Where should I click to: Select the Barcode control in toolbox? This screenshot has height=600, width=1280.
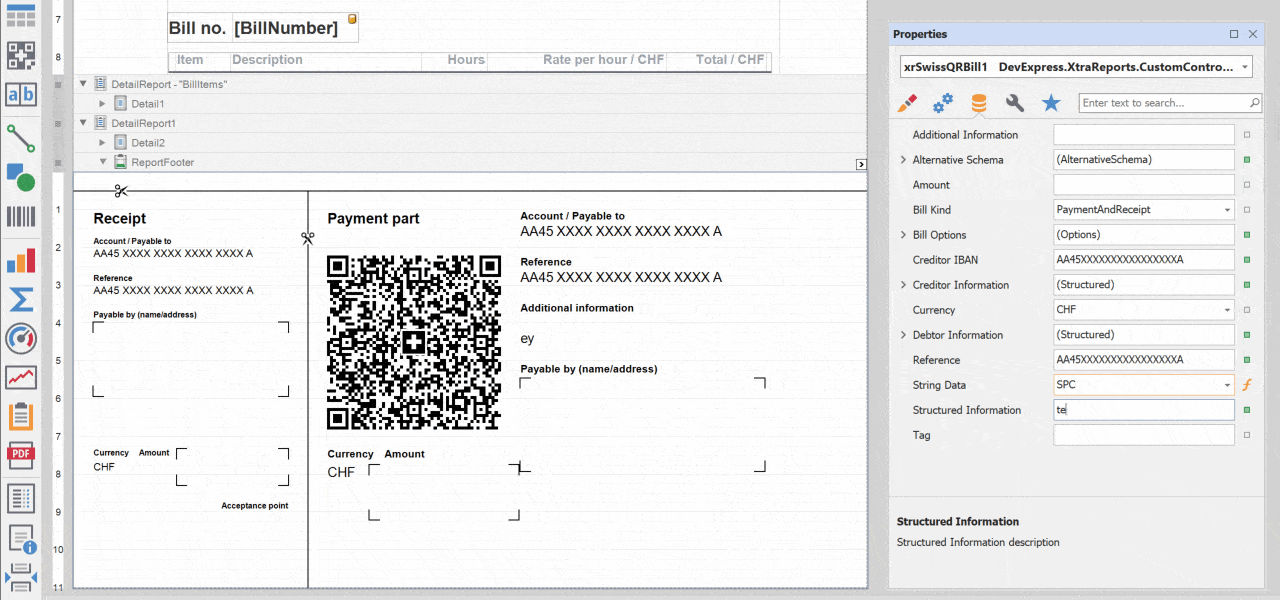pos(21,217)
